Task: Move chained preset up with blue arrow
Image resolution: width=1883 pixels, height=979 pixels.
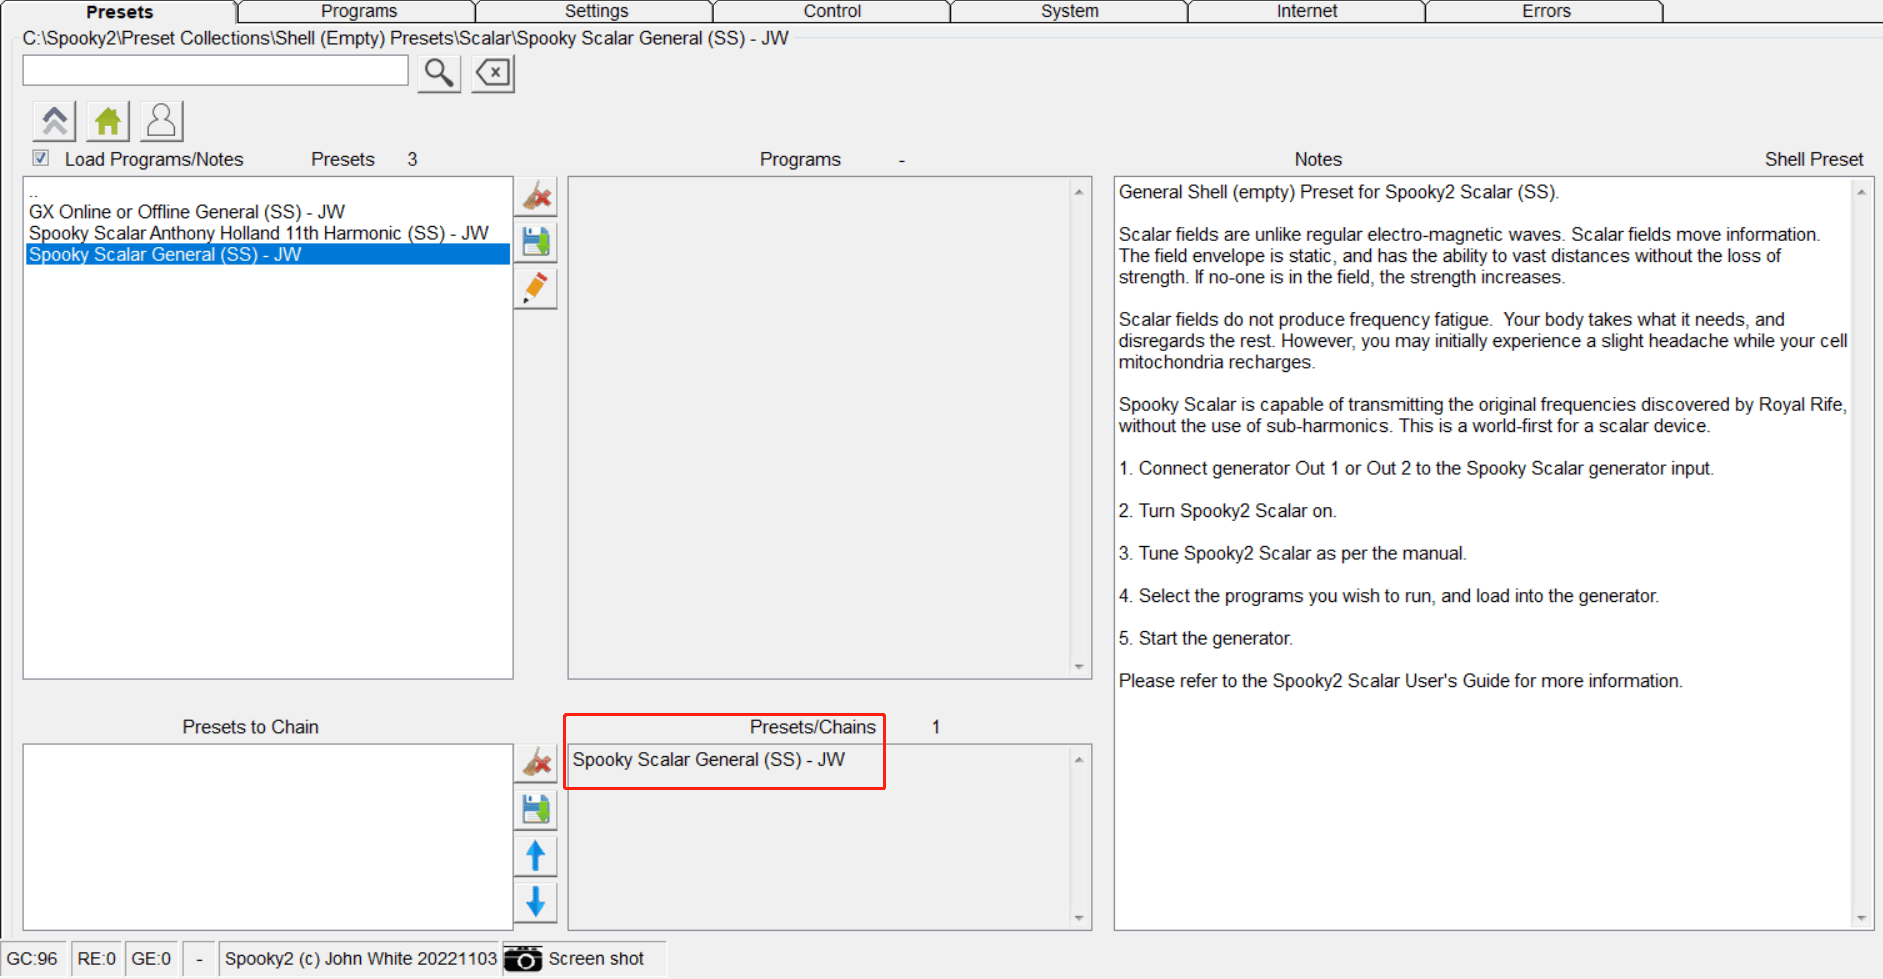Action: tap(536, 855)
